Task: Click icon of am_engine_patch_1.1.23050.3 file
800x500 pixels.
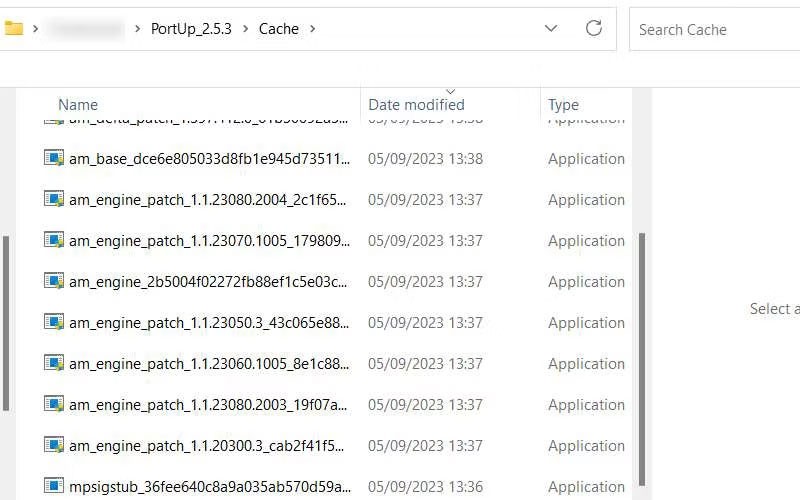Action: pos(54,322)
